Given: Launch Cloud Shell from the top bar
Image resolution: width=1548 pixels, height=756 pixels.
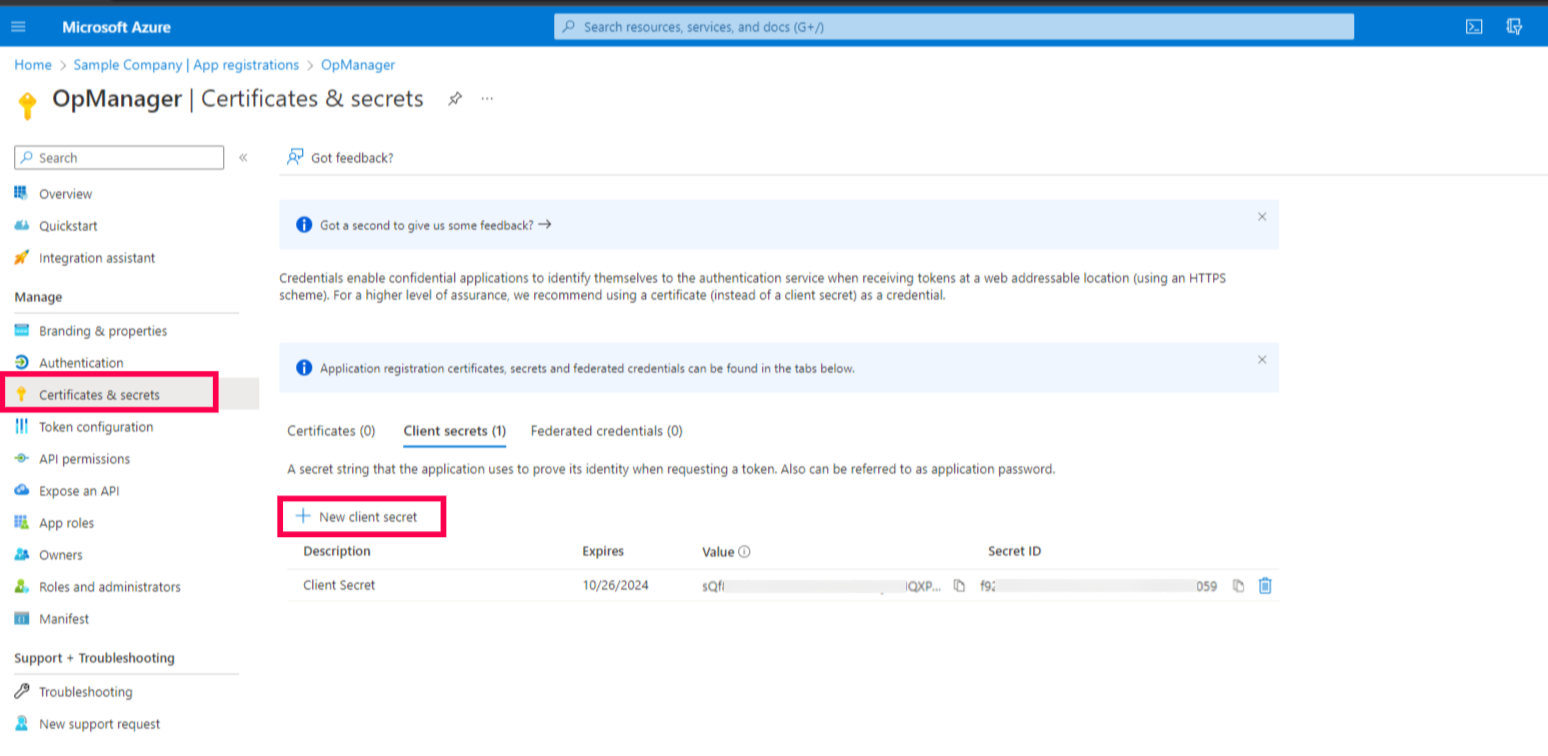Looking at the screenshot, I should pyautogui.click(x=1474, y=27).
